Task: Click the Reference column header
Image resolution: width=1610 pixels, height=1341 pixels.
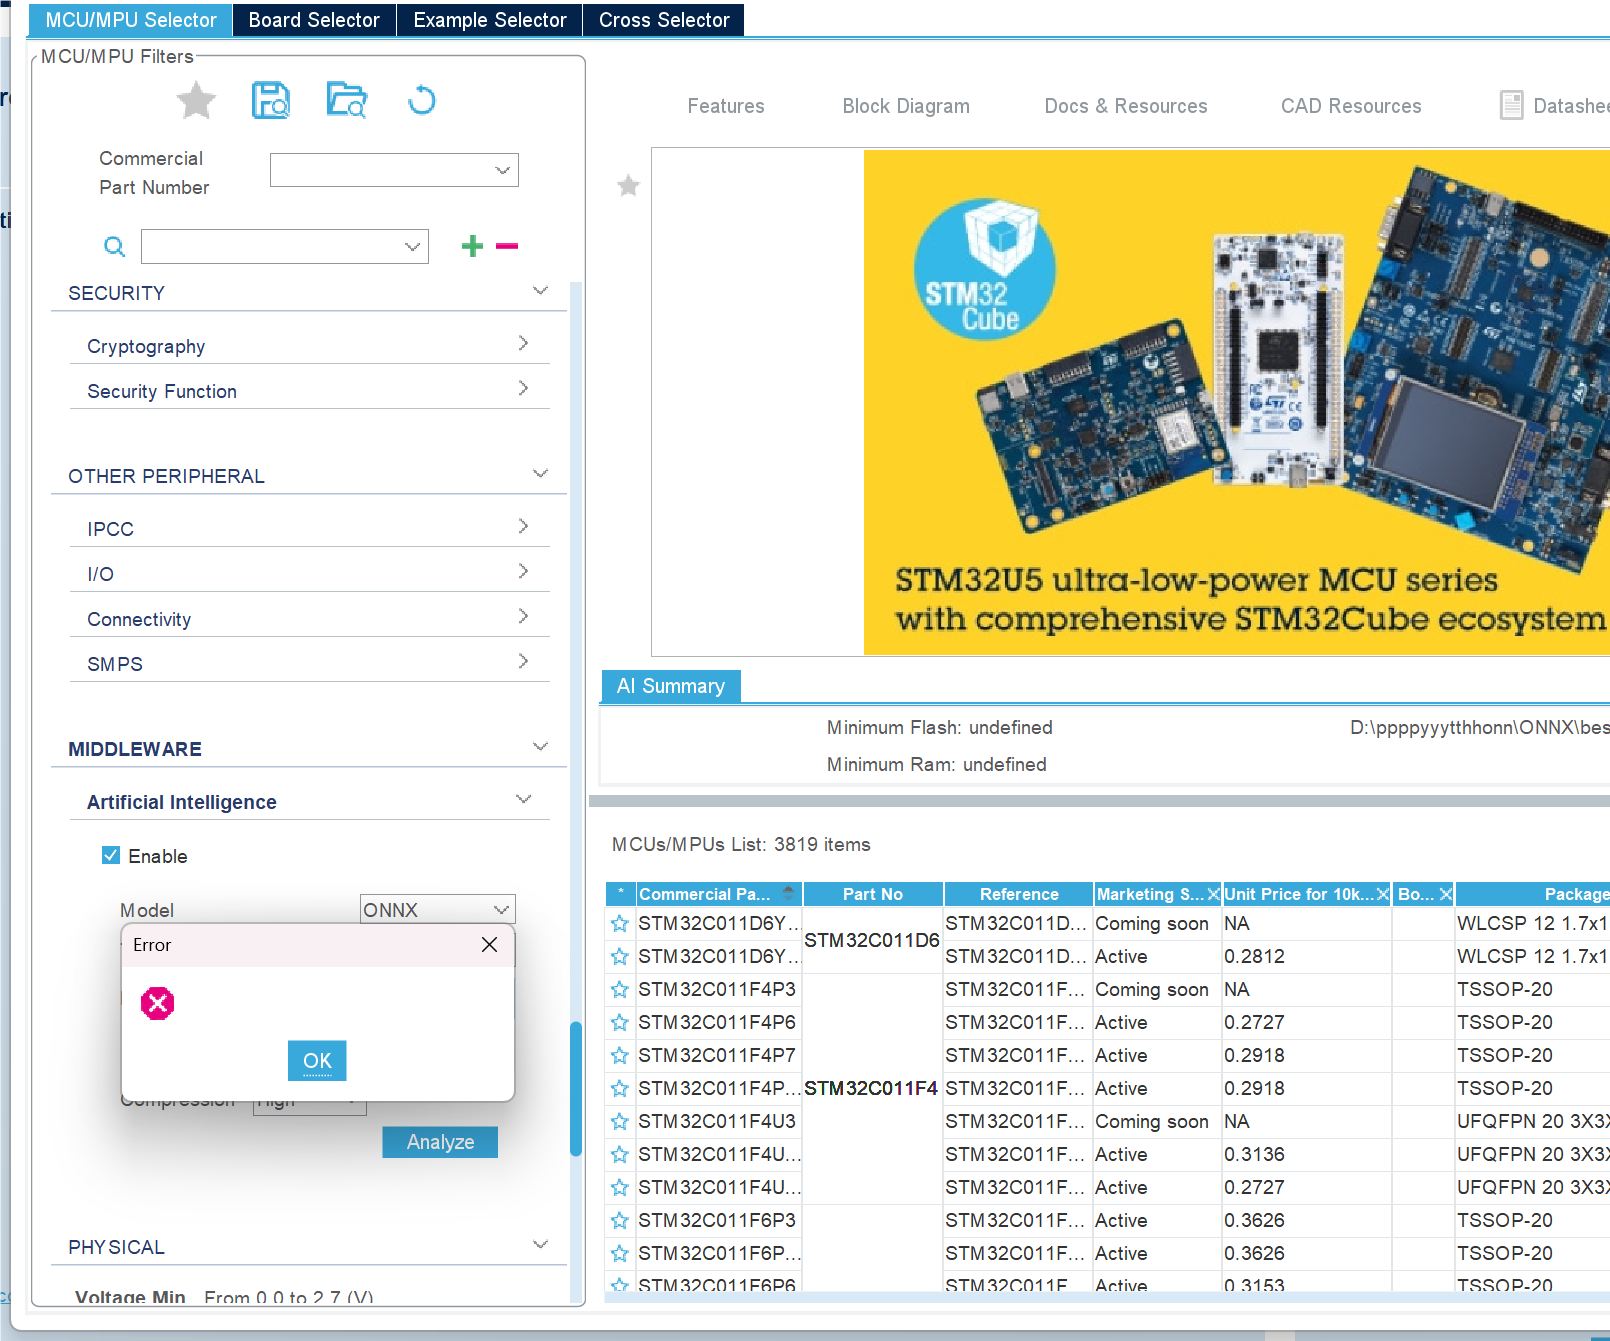Action: pos(1019,894)
